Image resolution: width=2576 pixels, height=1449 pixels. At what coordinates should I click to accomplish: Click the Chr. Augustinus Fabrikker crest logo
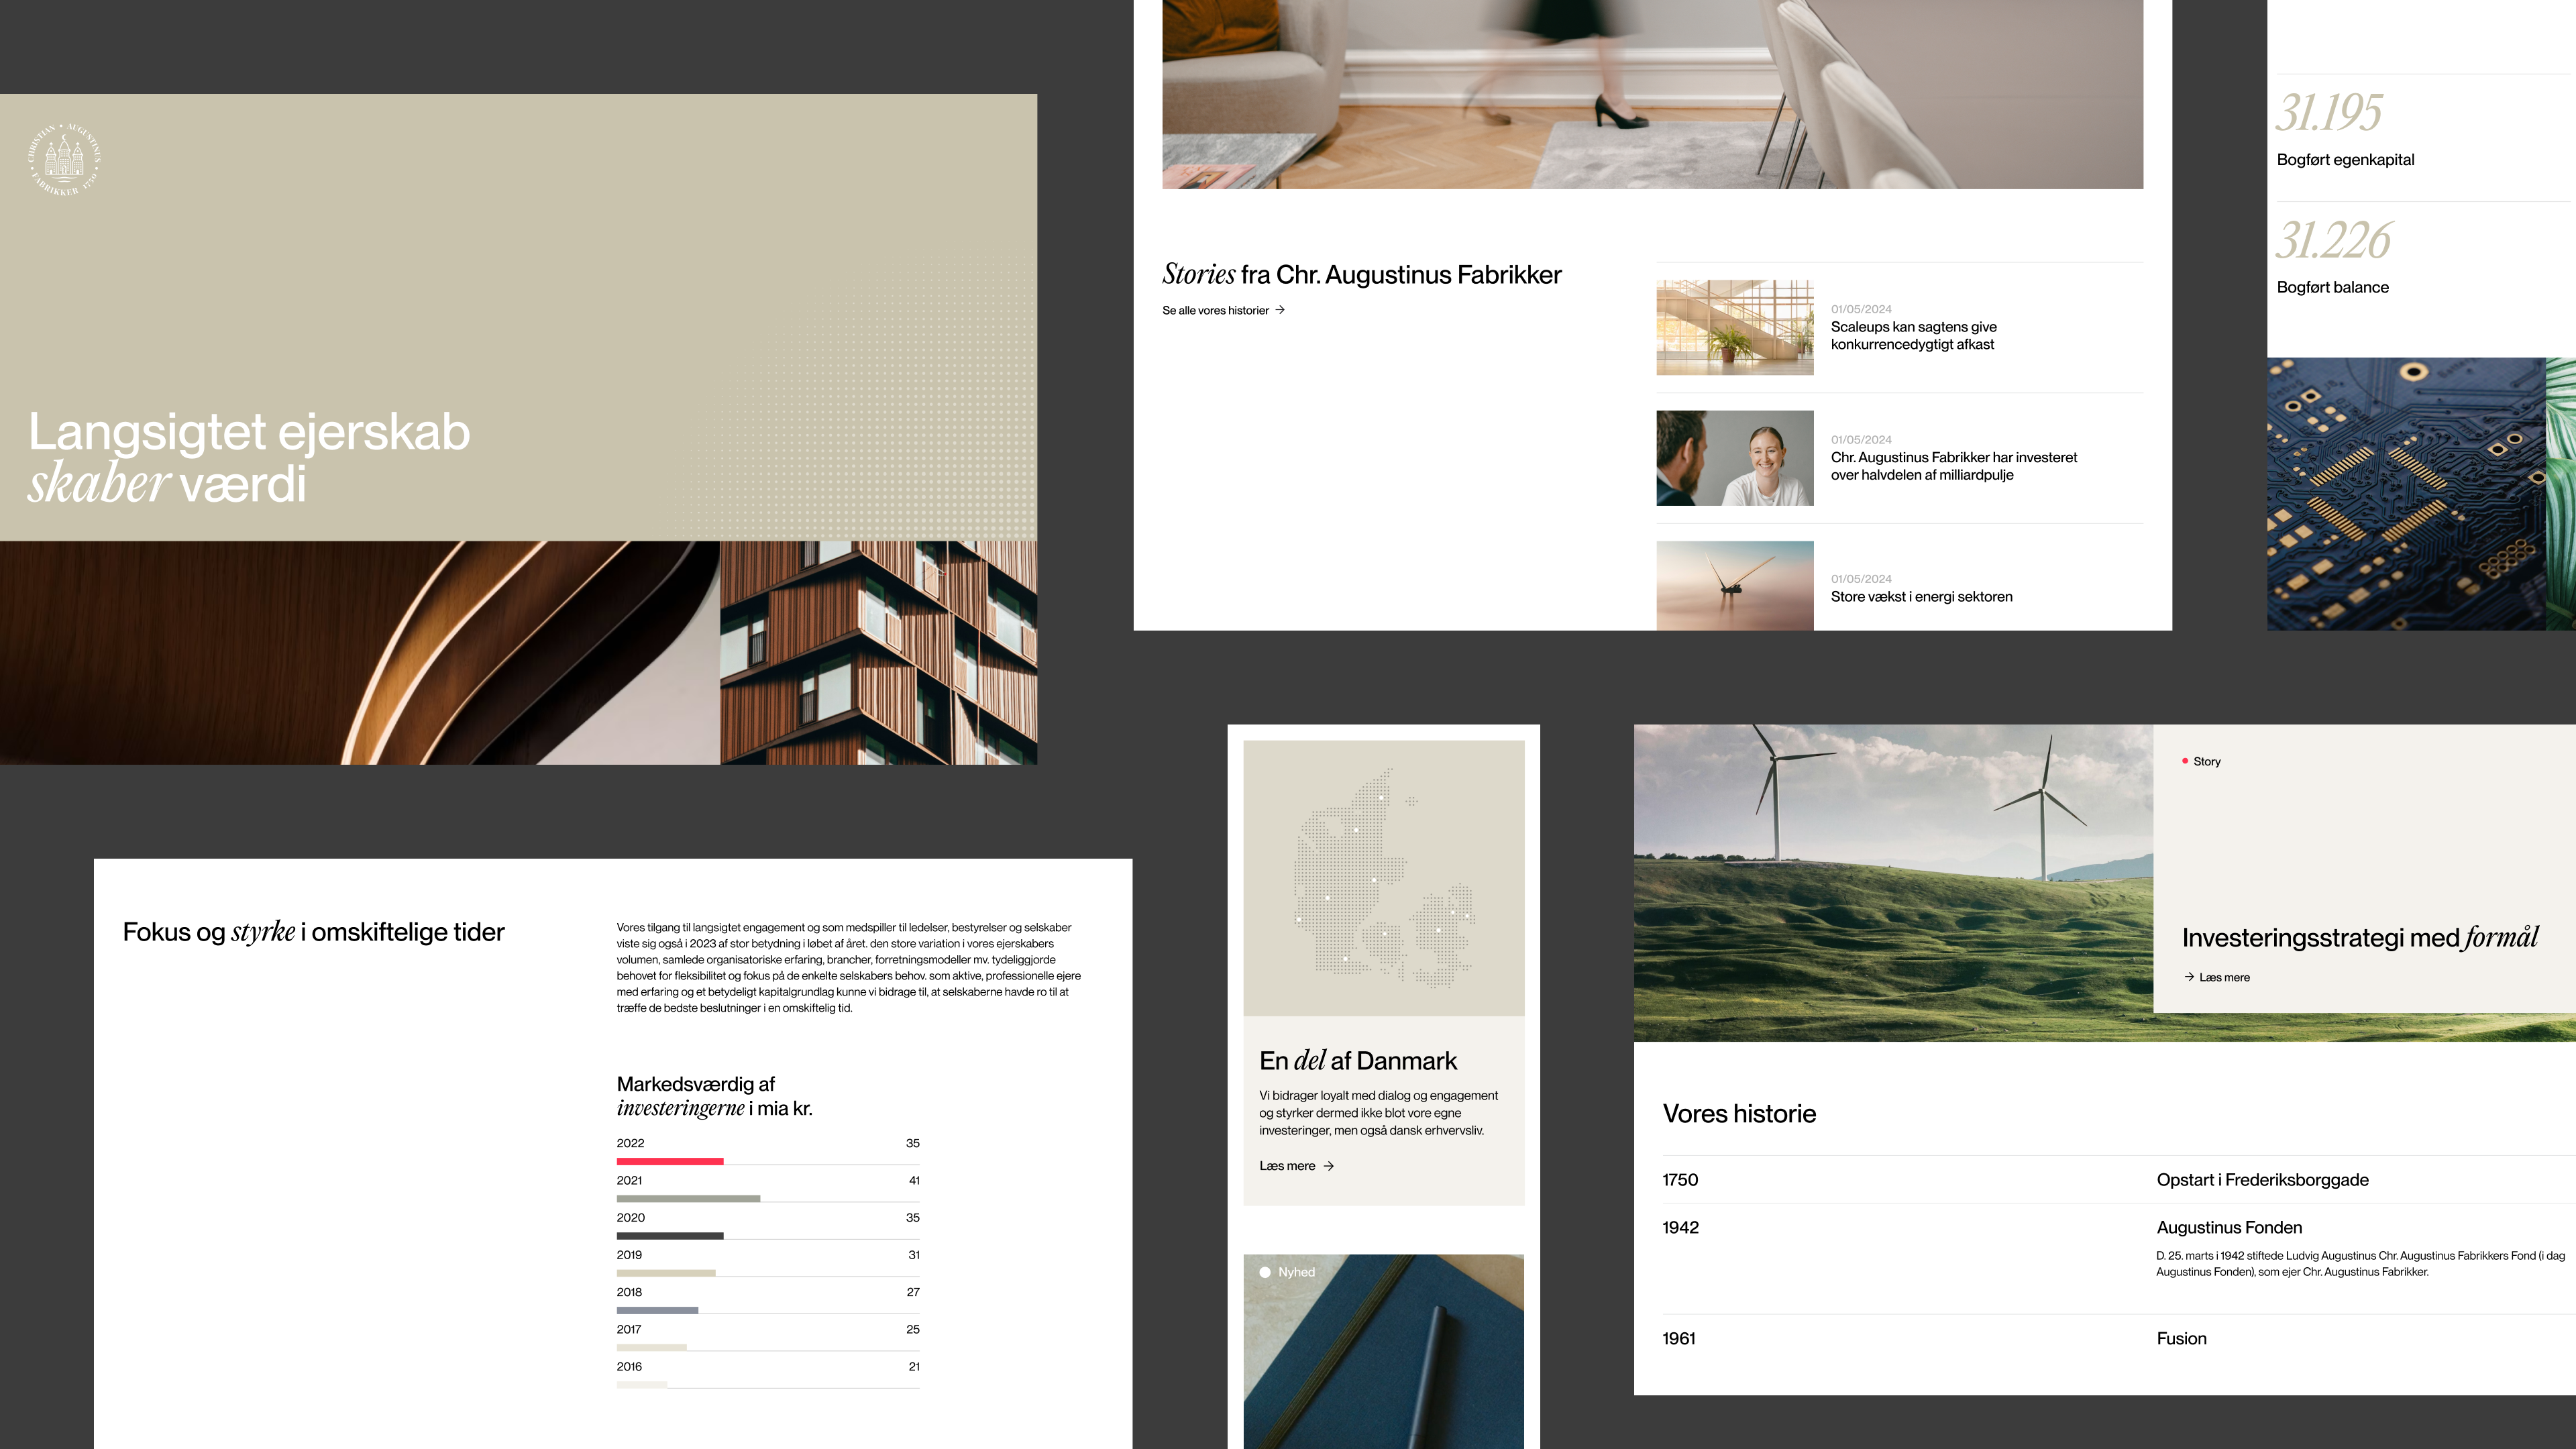[x=65, y=159]
